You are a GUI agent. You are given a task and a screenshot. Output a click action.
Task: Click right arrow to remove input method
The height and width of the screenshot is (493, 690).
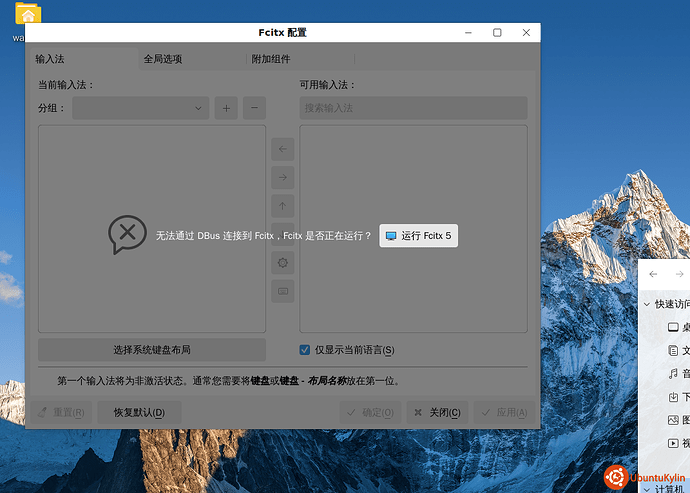point(283,177)
